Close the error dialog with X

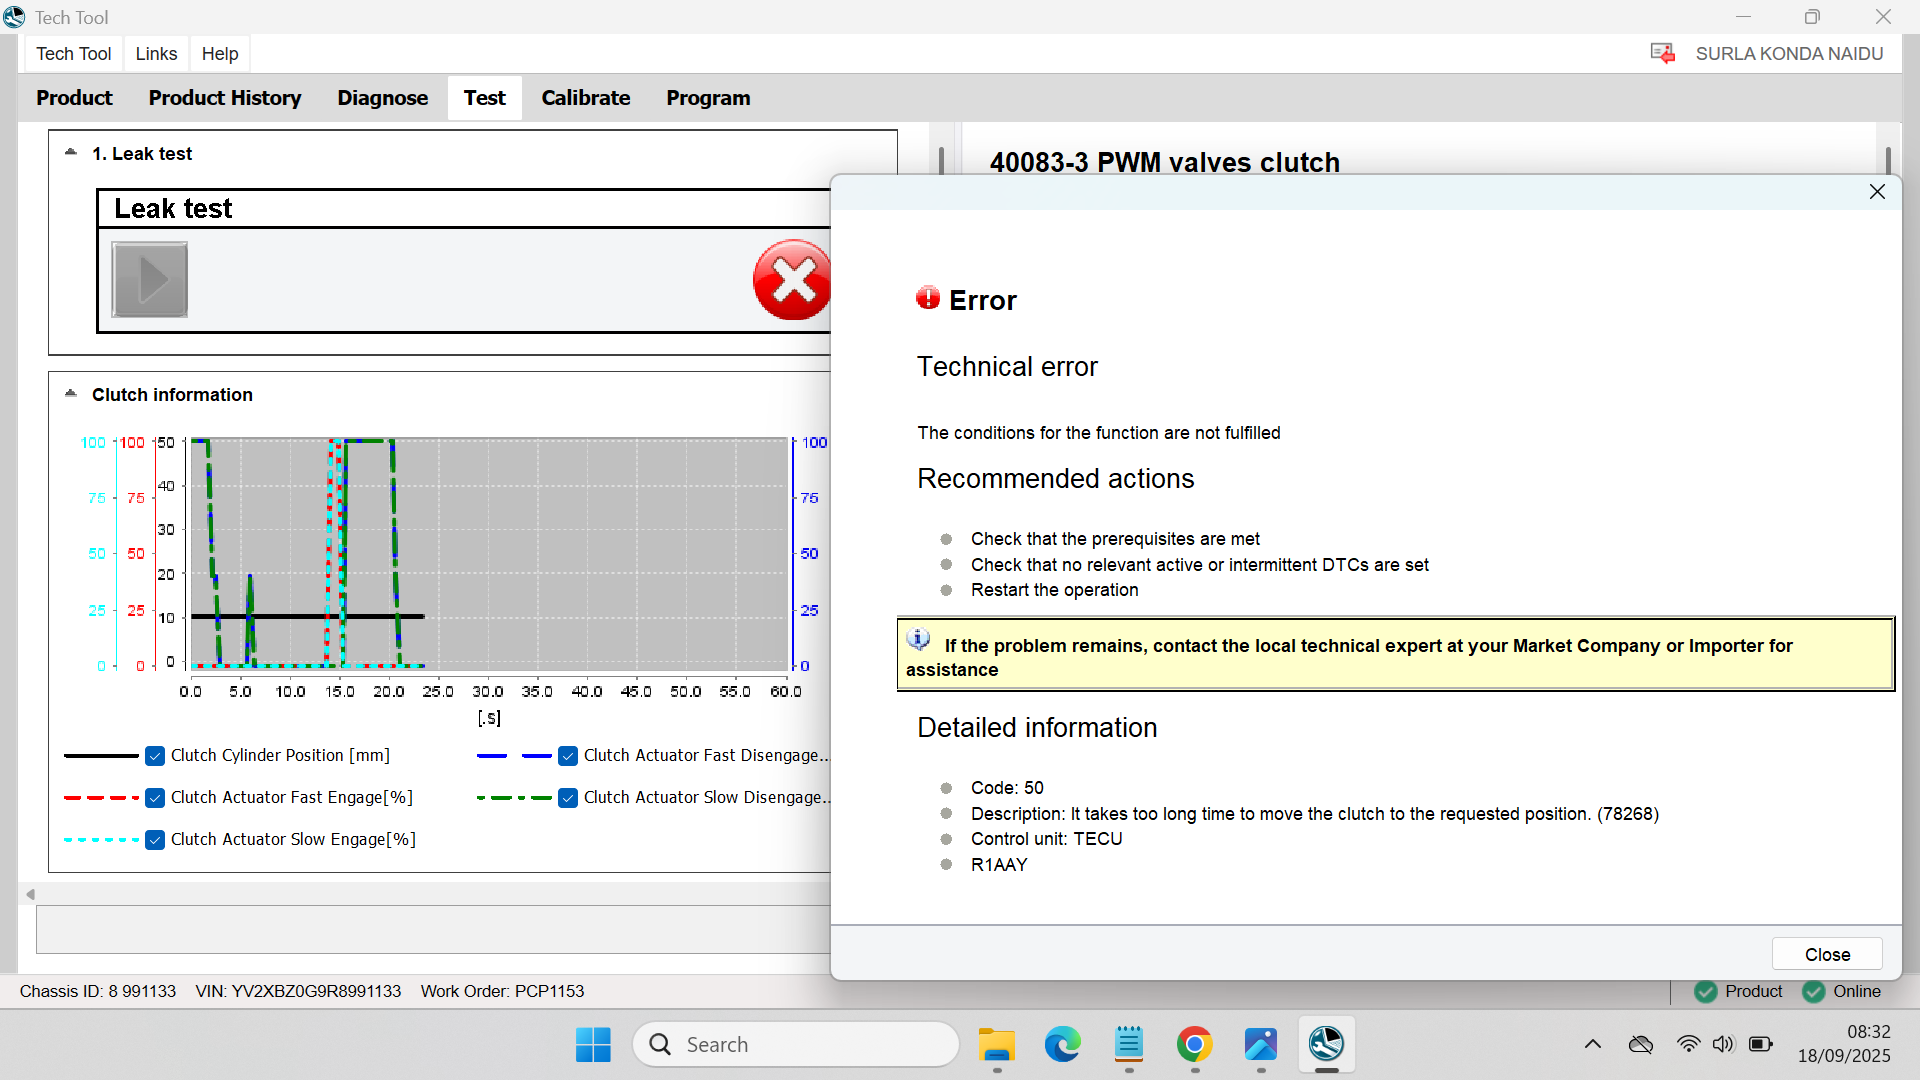tap(1877, 192)
